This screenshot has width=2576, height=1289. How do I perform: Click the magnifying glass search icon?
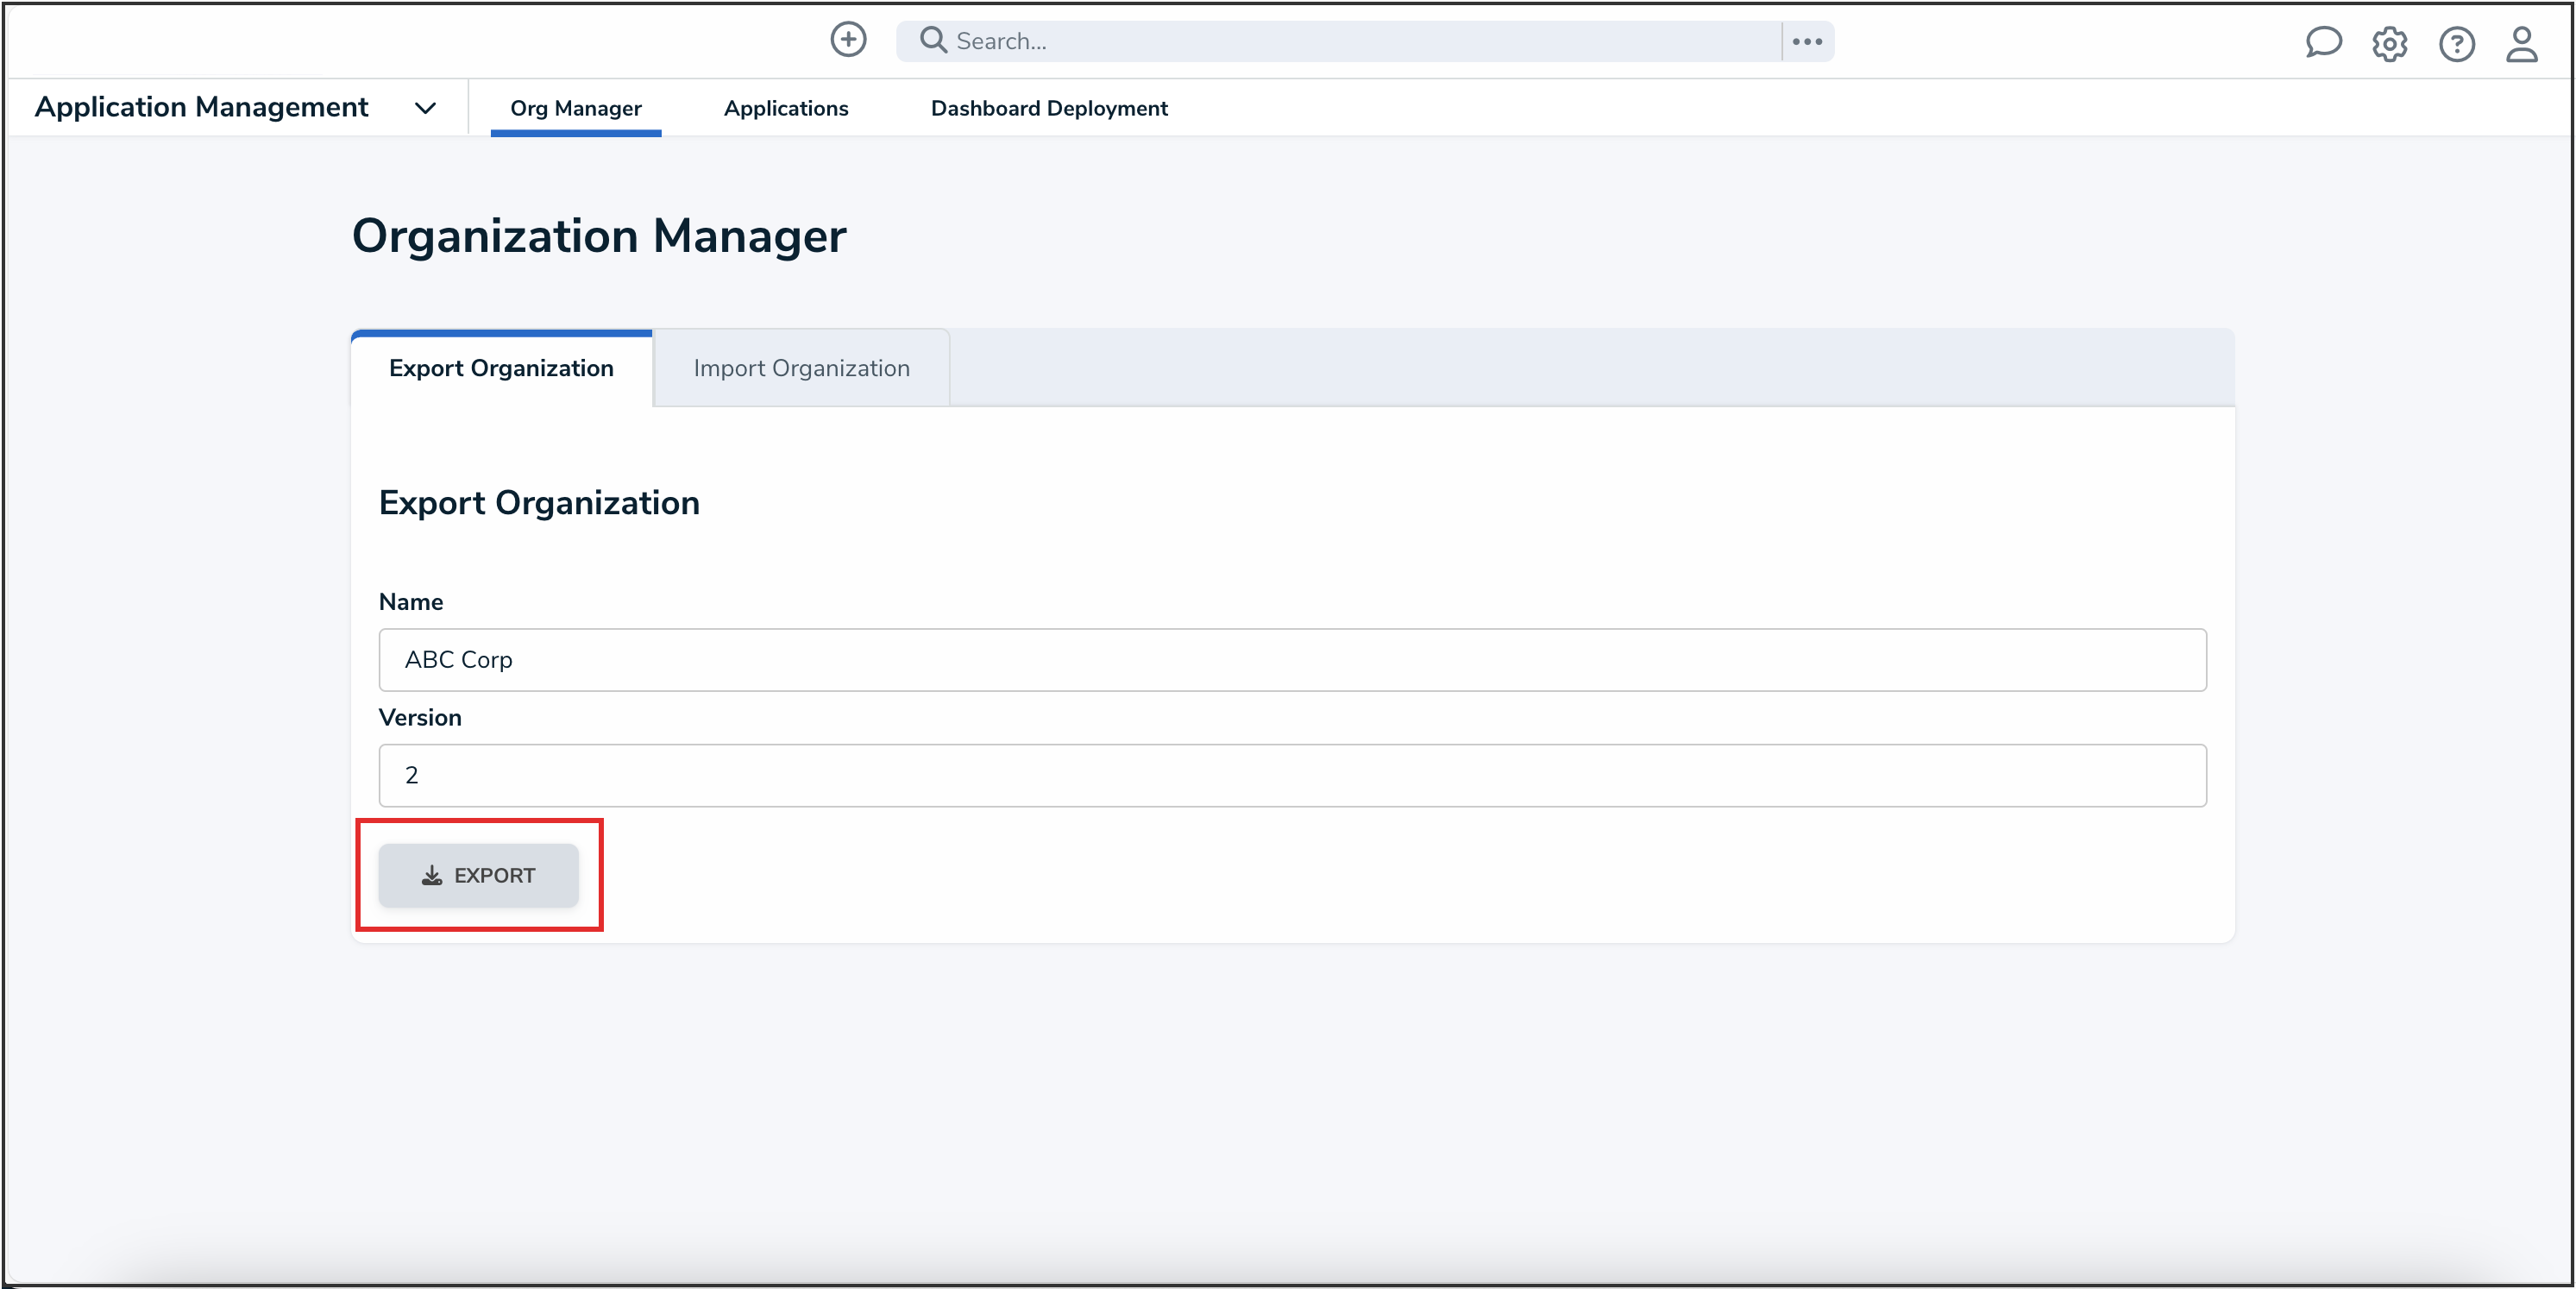[x=932, y=40]
